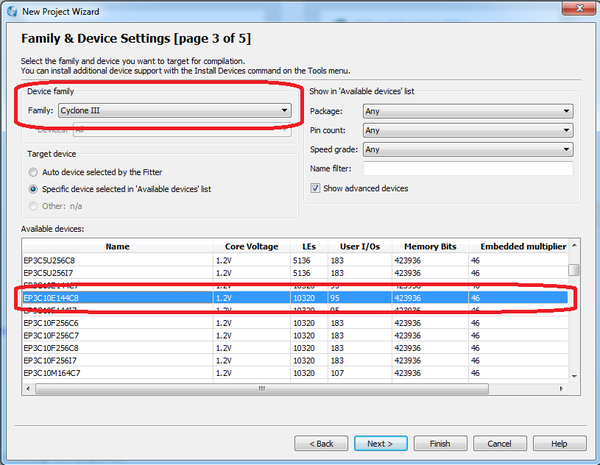Viewport: 600px width, 465px height.
Task: Open the Family dropdown showing Cyclone III
Action: [x=175, y=110]
